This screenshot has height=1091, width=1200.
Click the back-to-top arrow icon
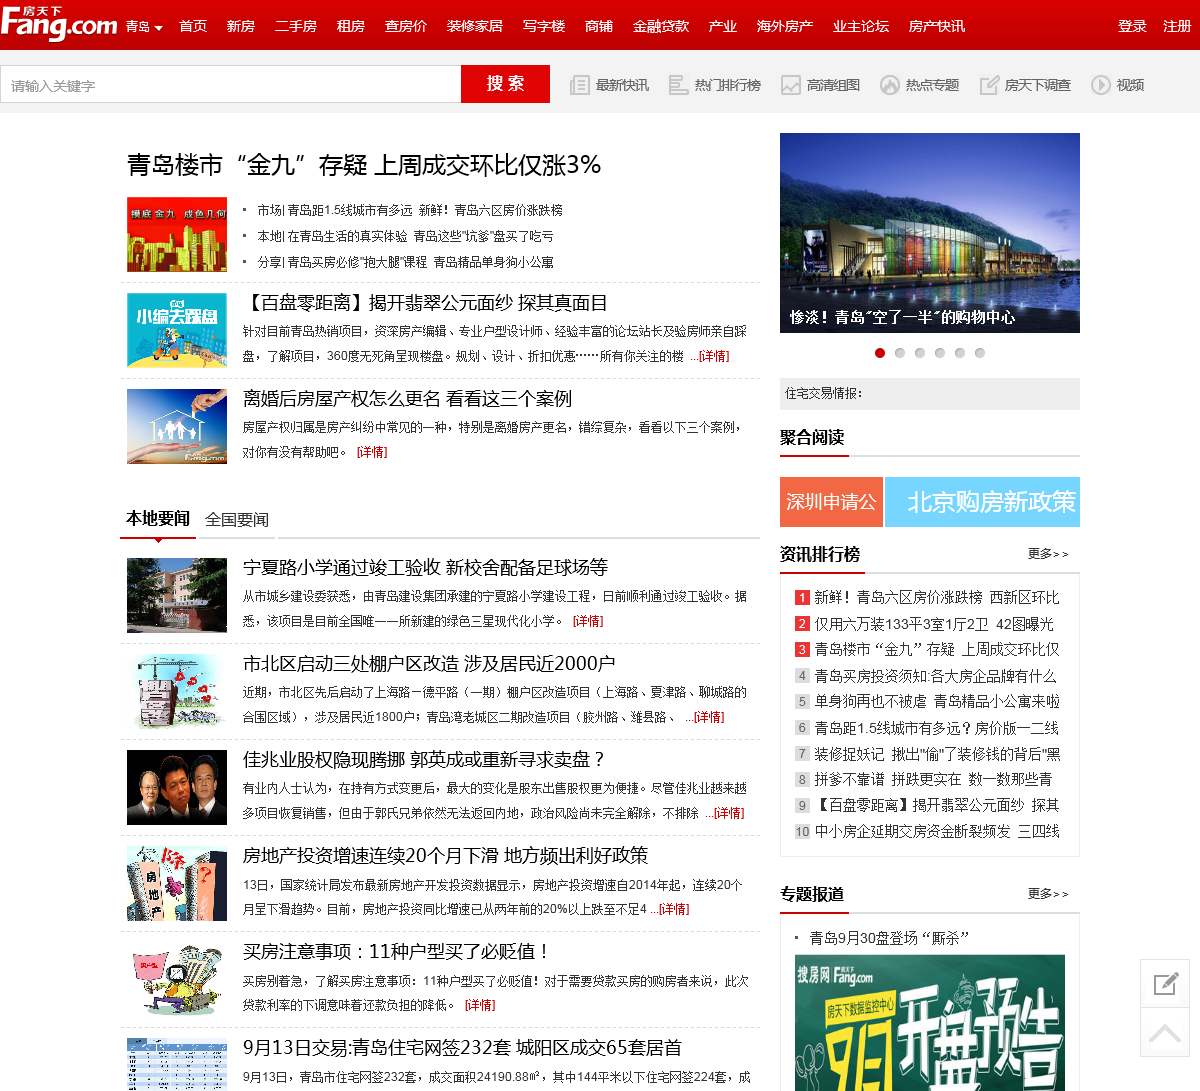[1165, 1033]
